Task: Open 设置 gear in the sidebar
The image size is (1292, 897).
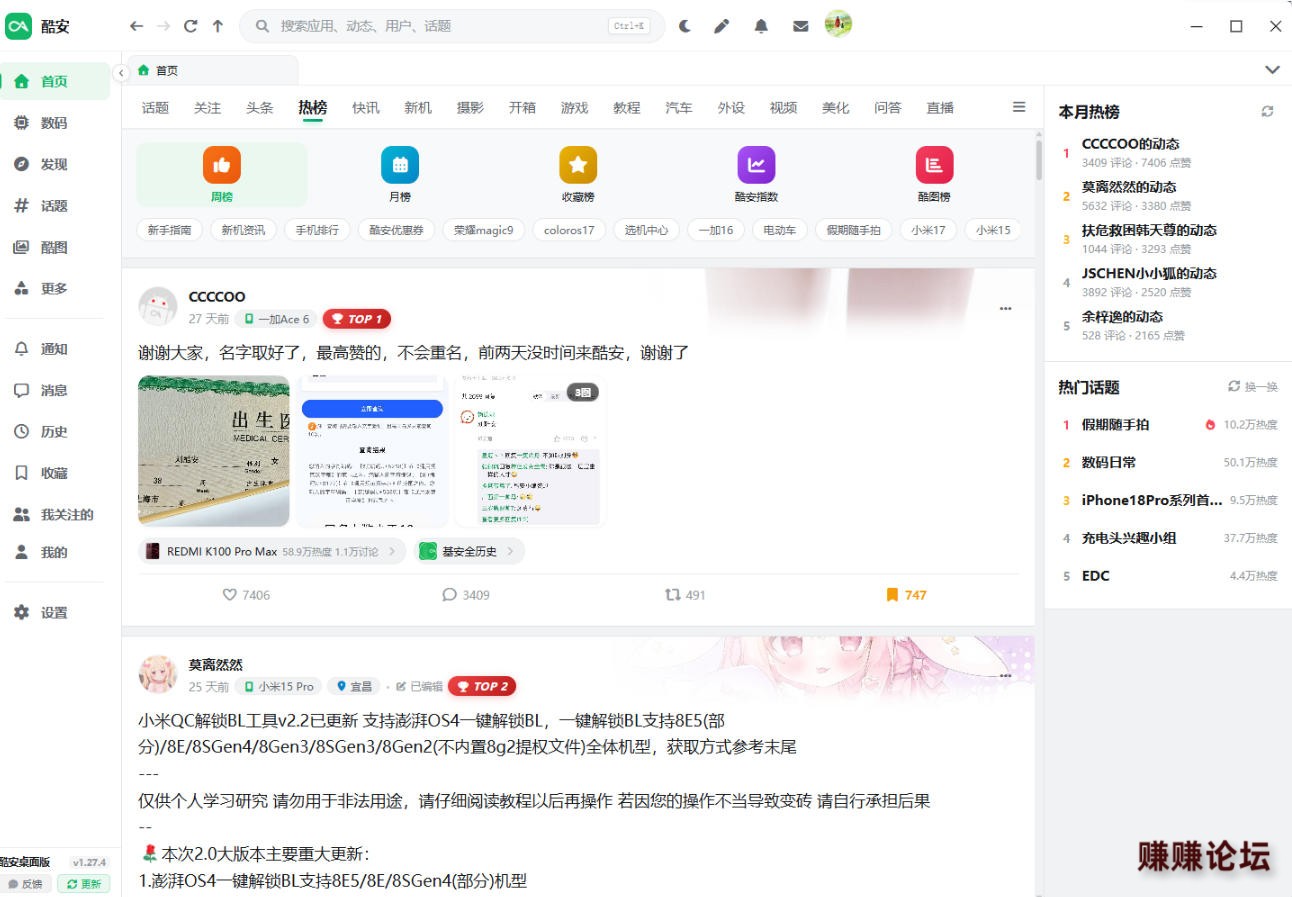Action: 55,613
